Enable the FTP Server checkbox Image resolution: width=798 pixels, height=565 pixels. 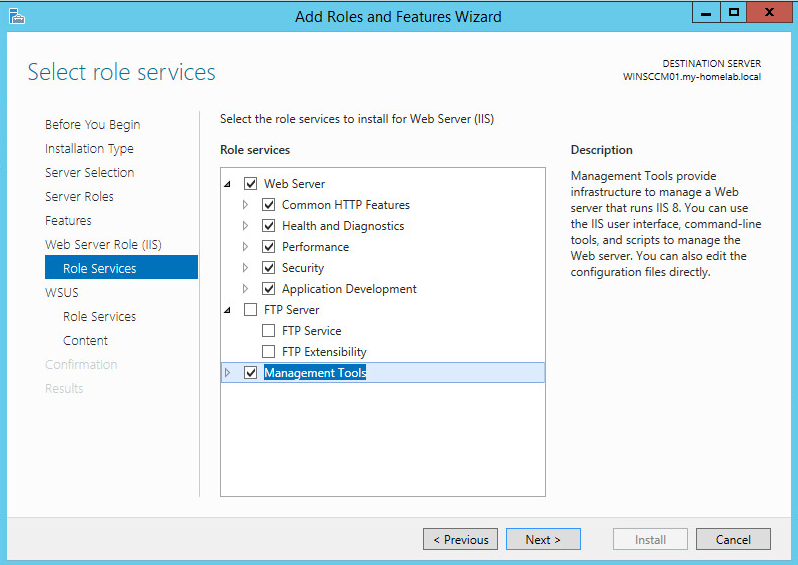coord(251,310)
